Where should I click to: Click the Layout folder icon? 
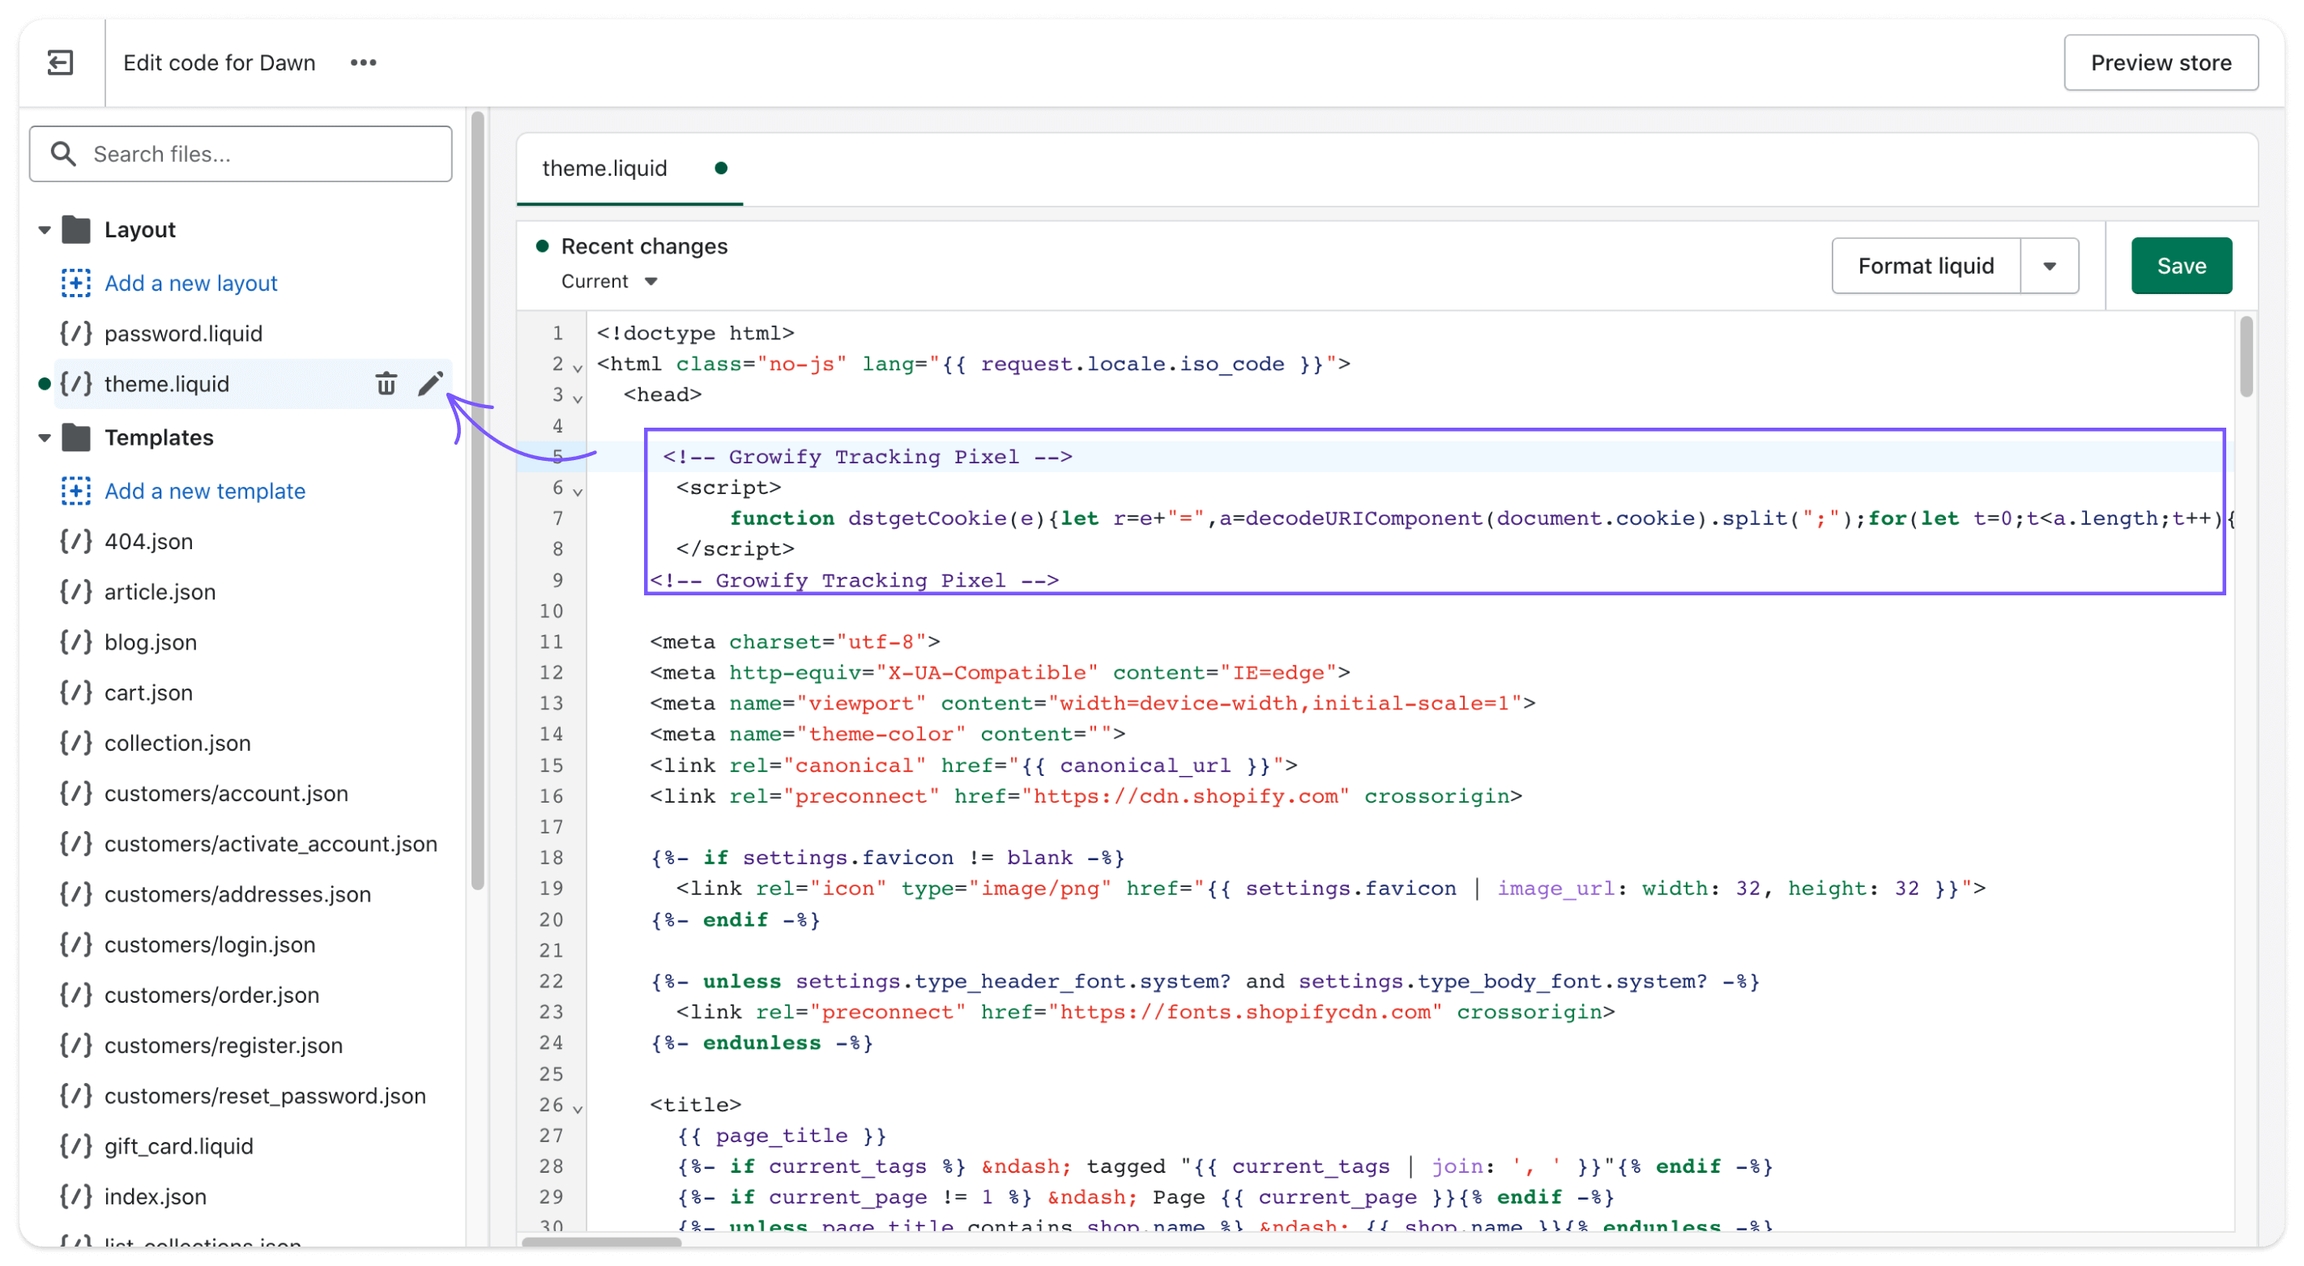[x=76, y=230]
